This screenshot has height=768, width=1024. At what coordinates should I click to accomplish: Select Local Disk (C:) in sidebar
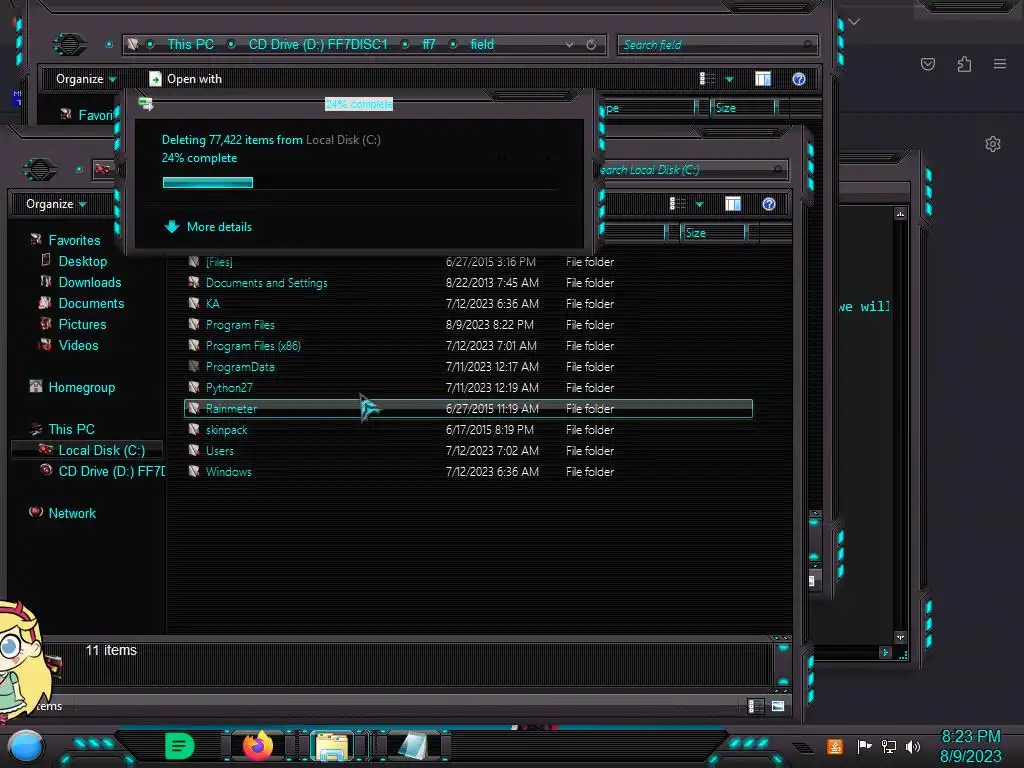(101, 450)
